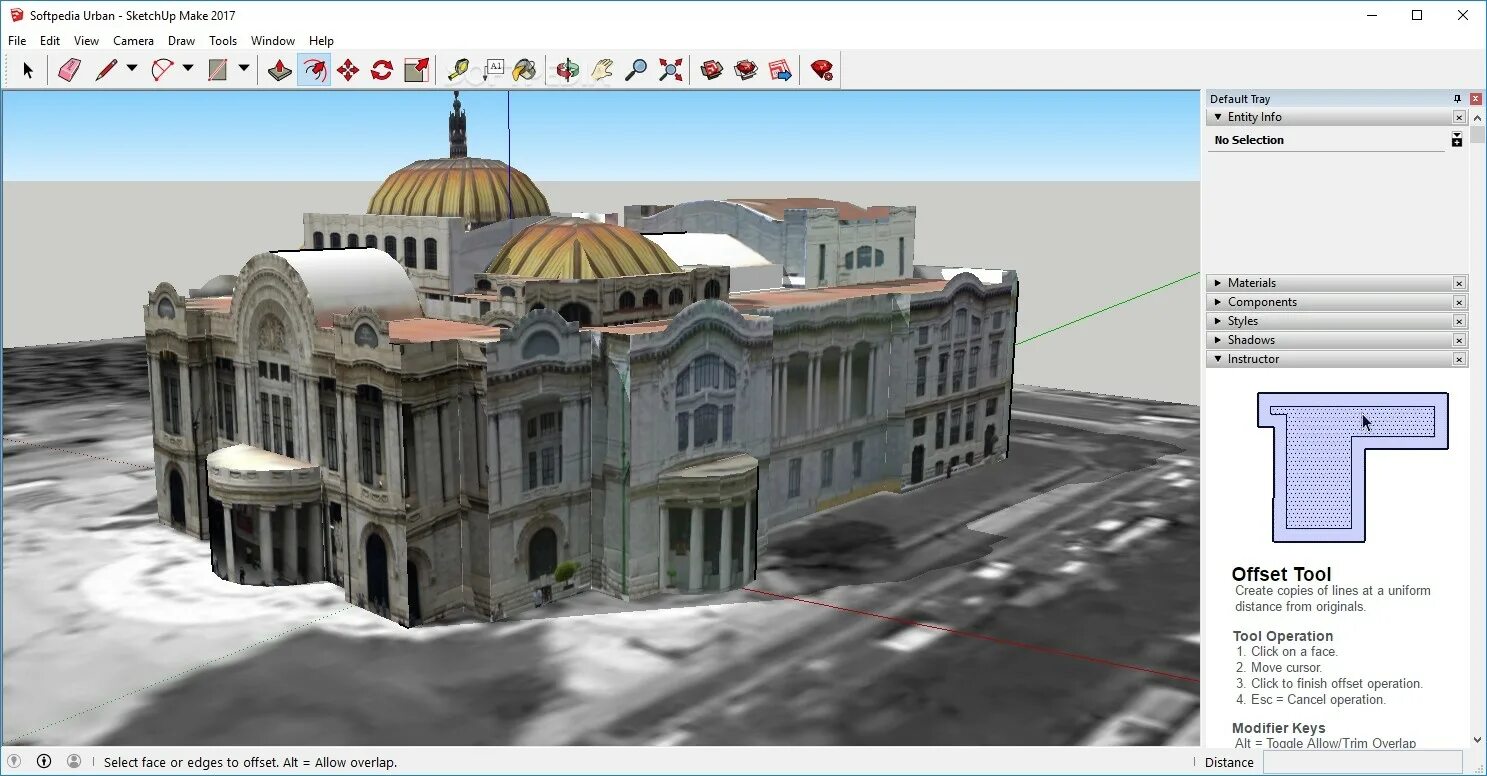The width and height of the screenshot is (1487, 776).
Task: Activate the Orbit camera tool
Action: click(x=568, y=70)
